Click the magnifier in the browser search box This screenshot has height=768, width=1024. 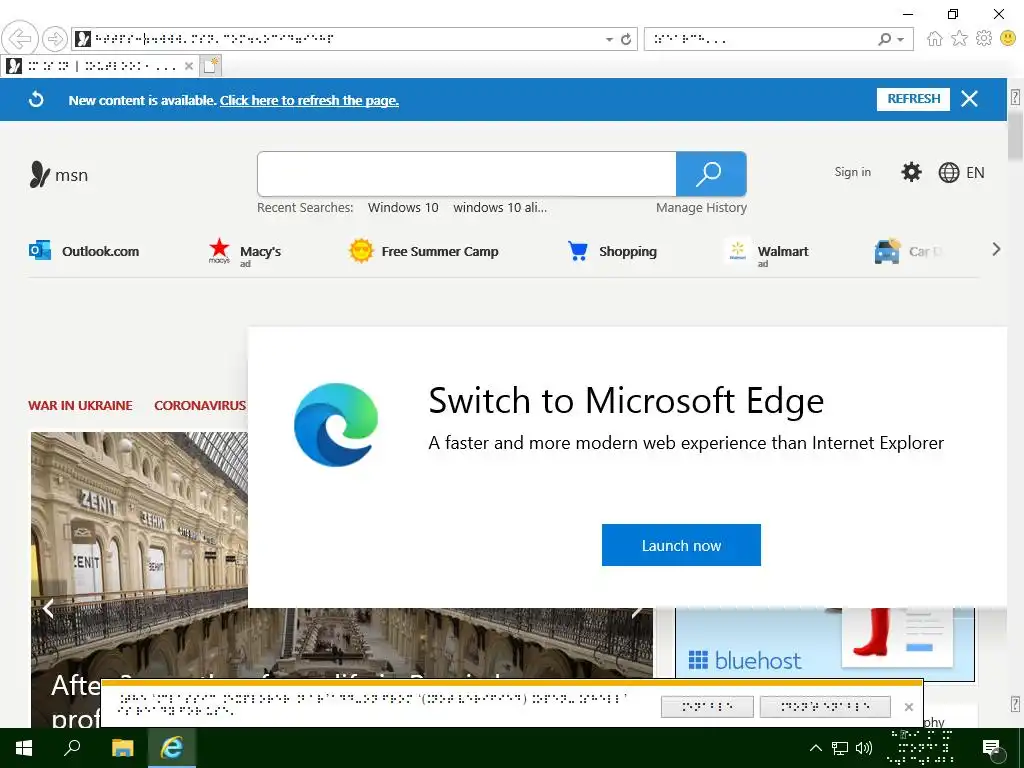click(x=884, y=39)
